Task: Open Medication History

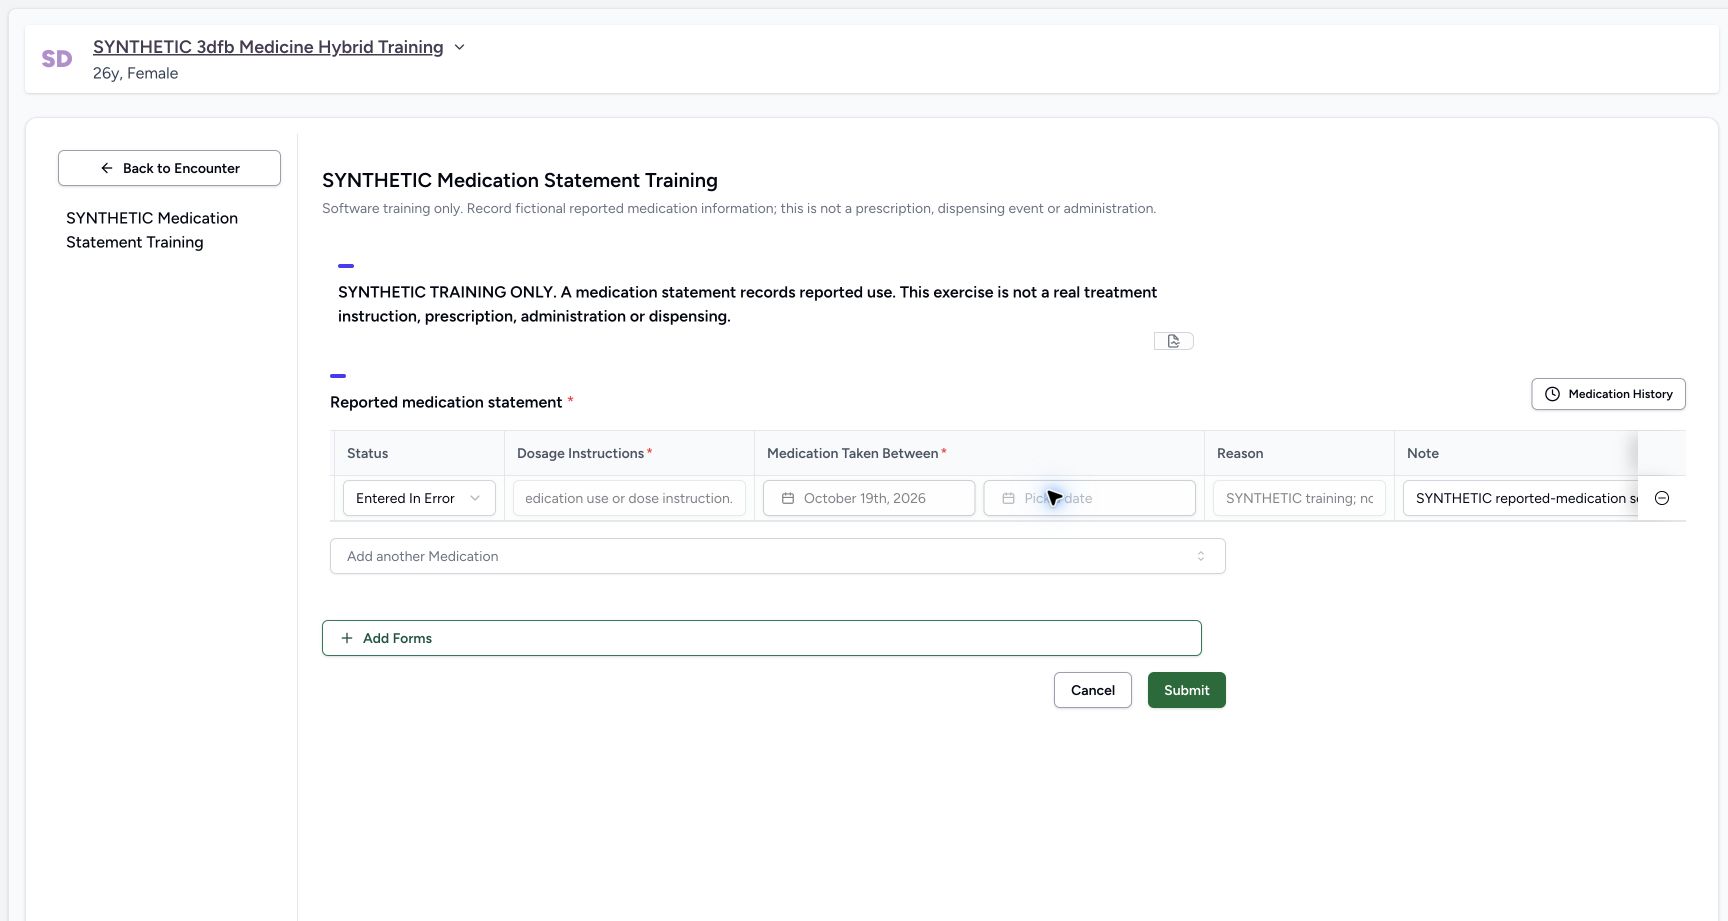Action: (1608, 394)
